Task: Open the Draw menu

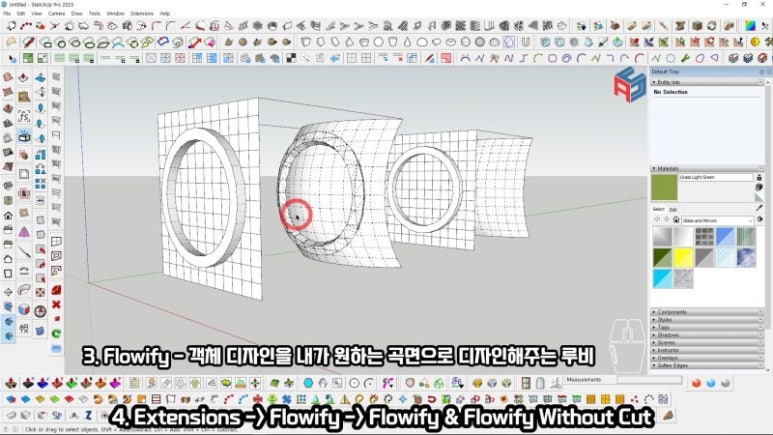Action: point(77,13)
